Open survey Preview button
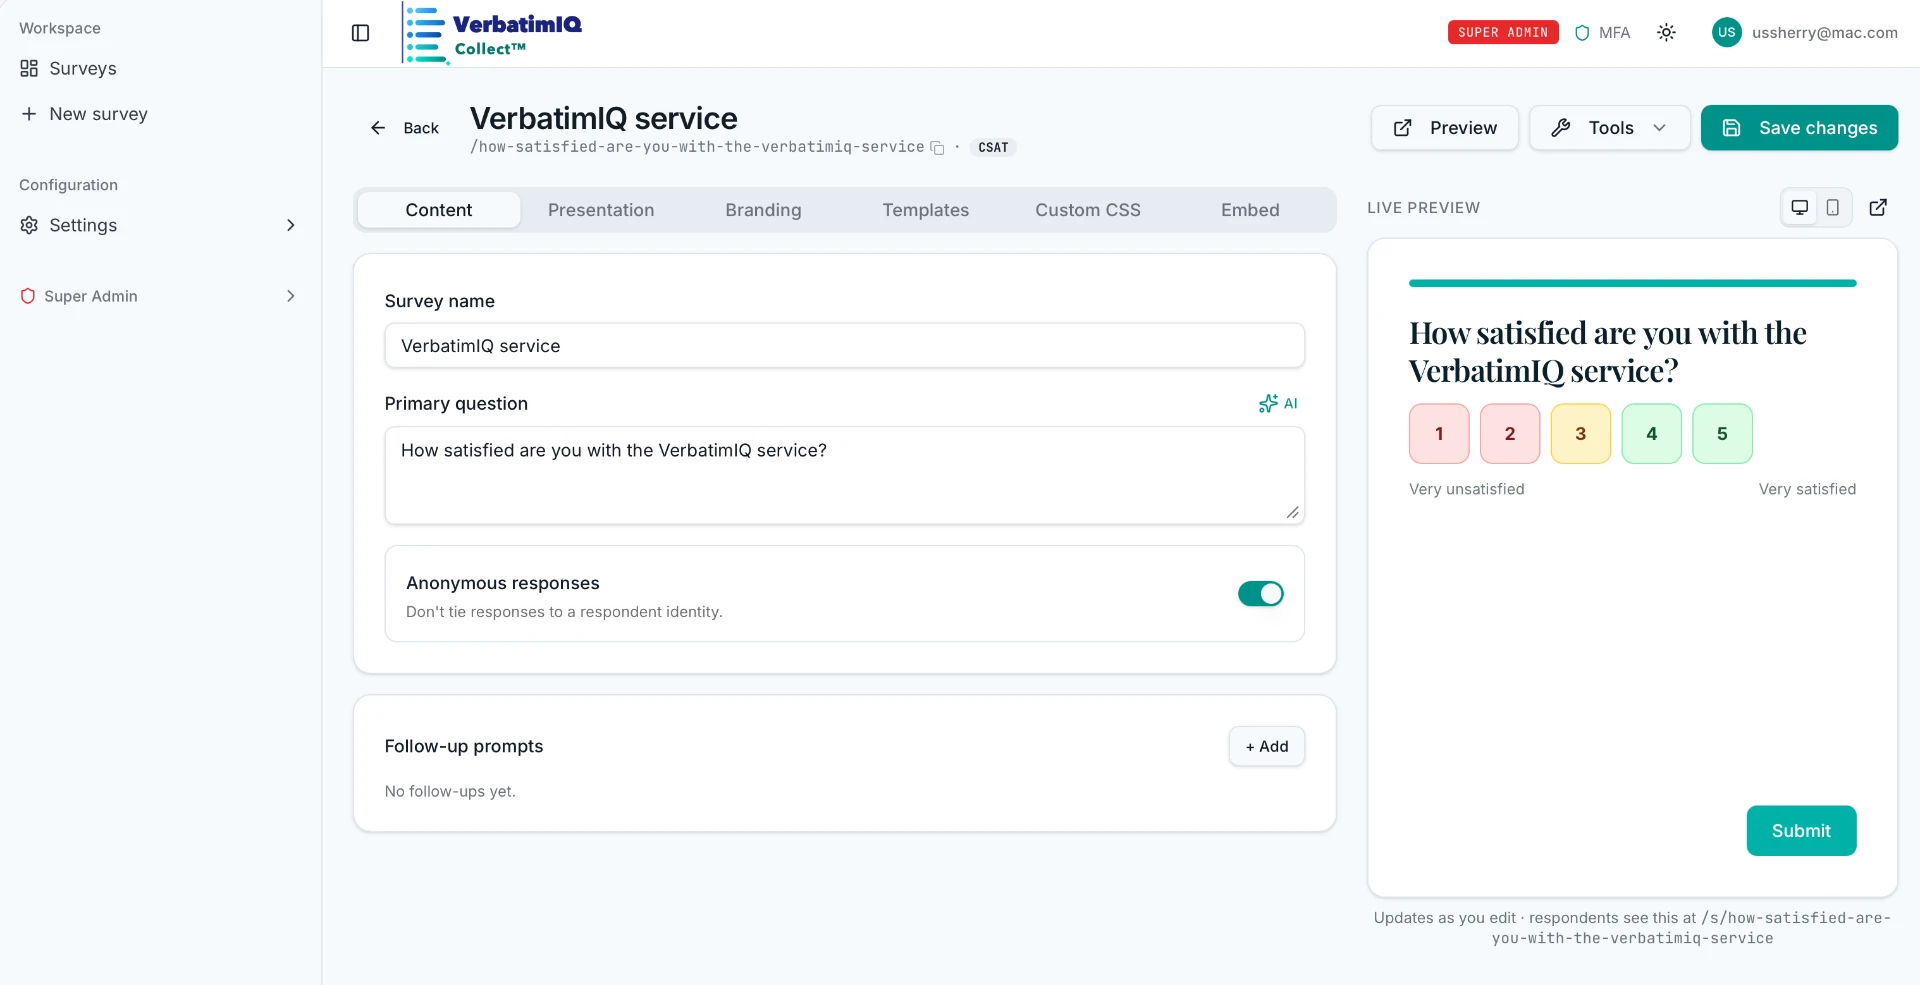Viewport: 1920px width, 985px height. click(1444, 128)
